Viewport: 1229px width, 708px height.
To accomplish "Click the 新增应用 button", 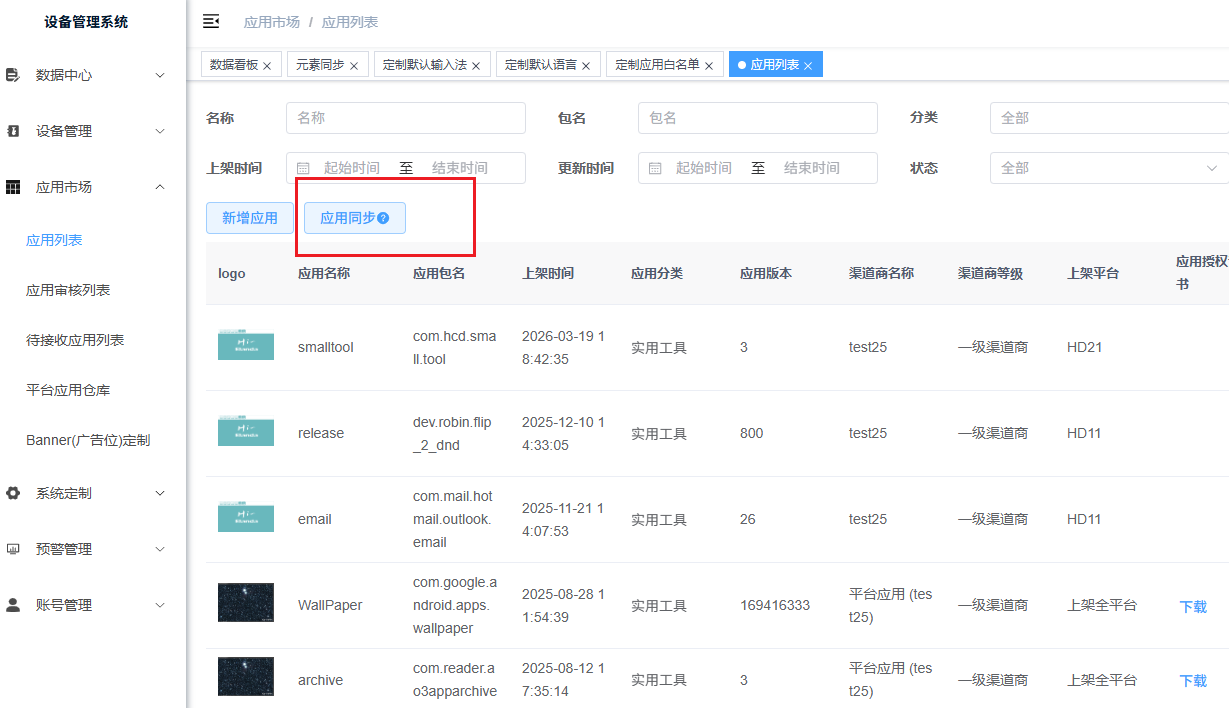I will (250, 218).
